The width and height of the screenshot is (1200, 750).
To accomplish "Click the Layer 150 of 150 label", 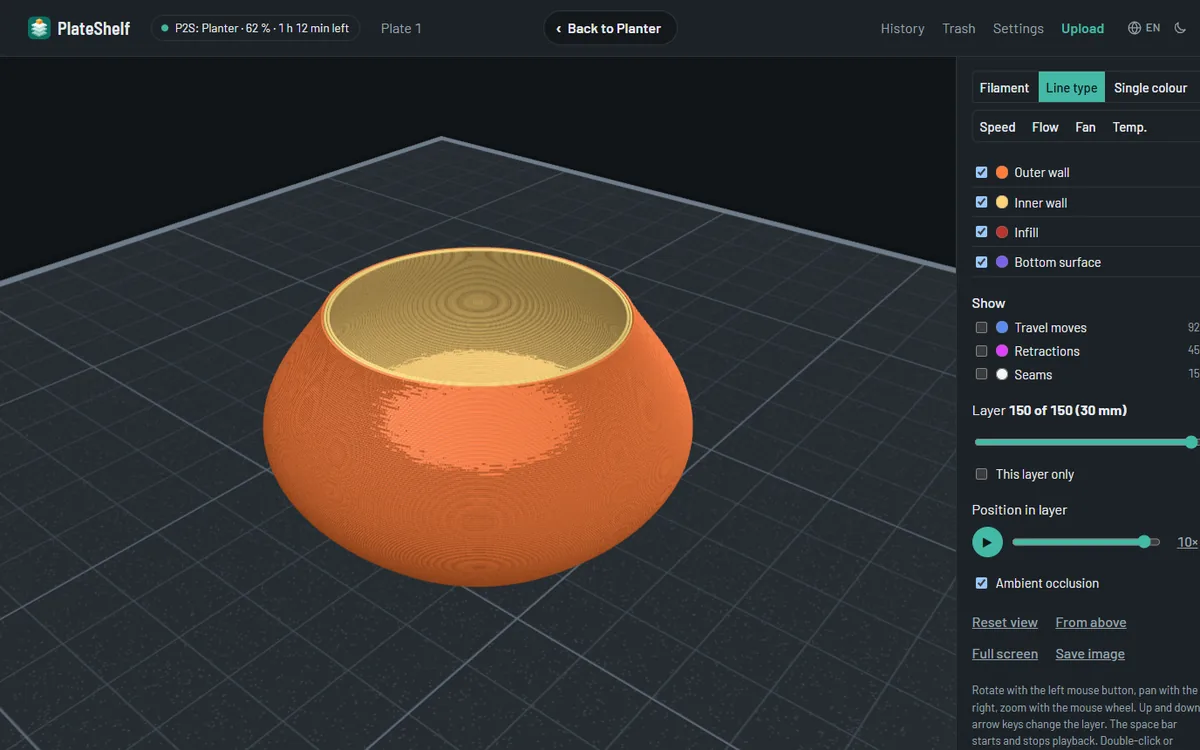I will coord(1049,411).
